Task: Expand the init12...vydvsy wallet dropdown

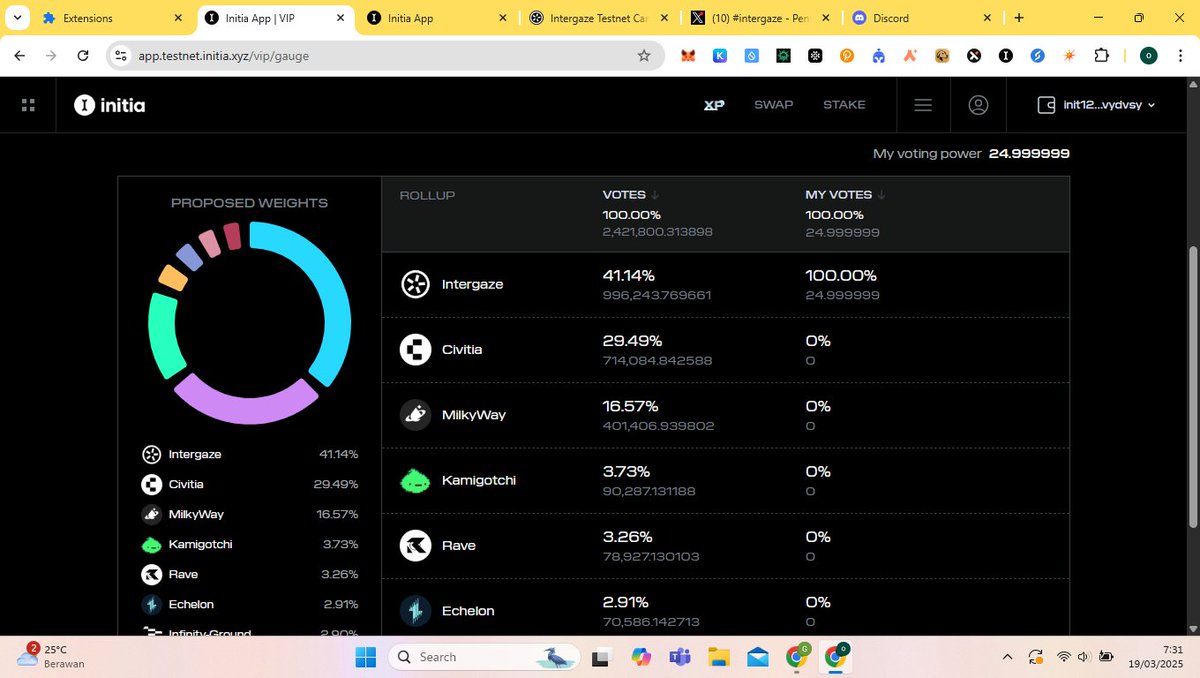Action: point(1097,105)
